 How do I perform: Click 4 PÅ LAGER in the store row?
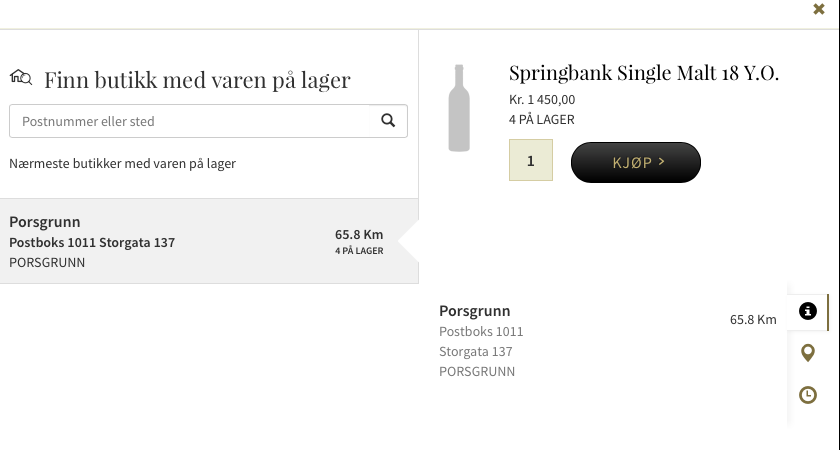(x=359, y=251)
